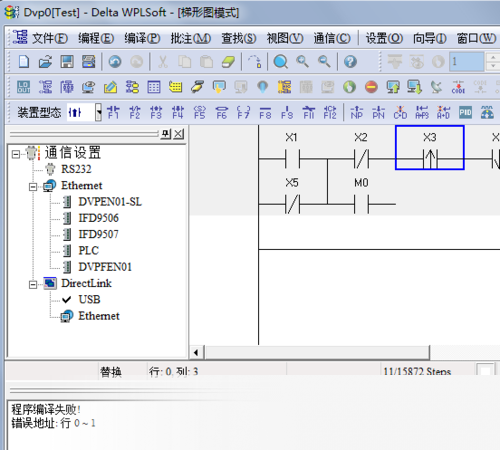This screenshot has width=500, height=450.
Task: Click the green run PLC icon
Action: click(349, 87)
